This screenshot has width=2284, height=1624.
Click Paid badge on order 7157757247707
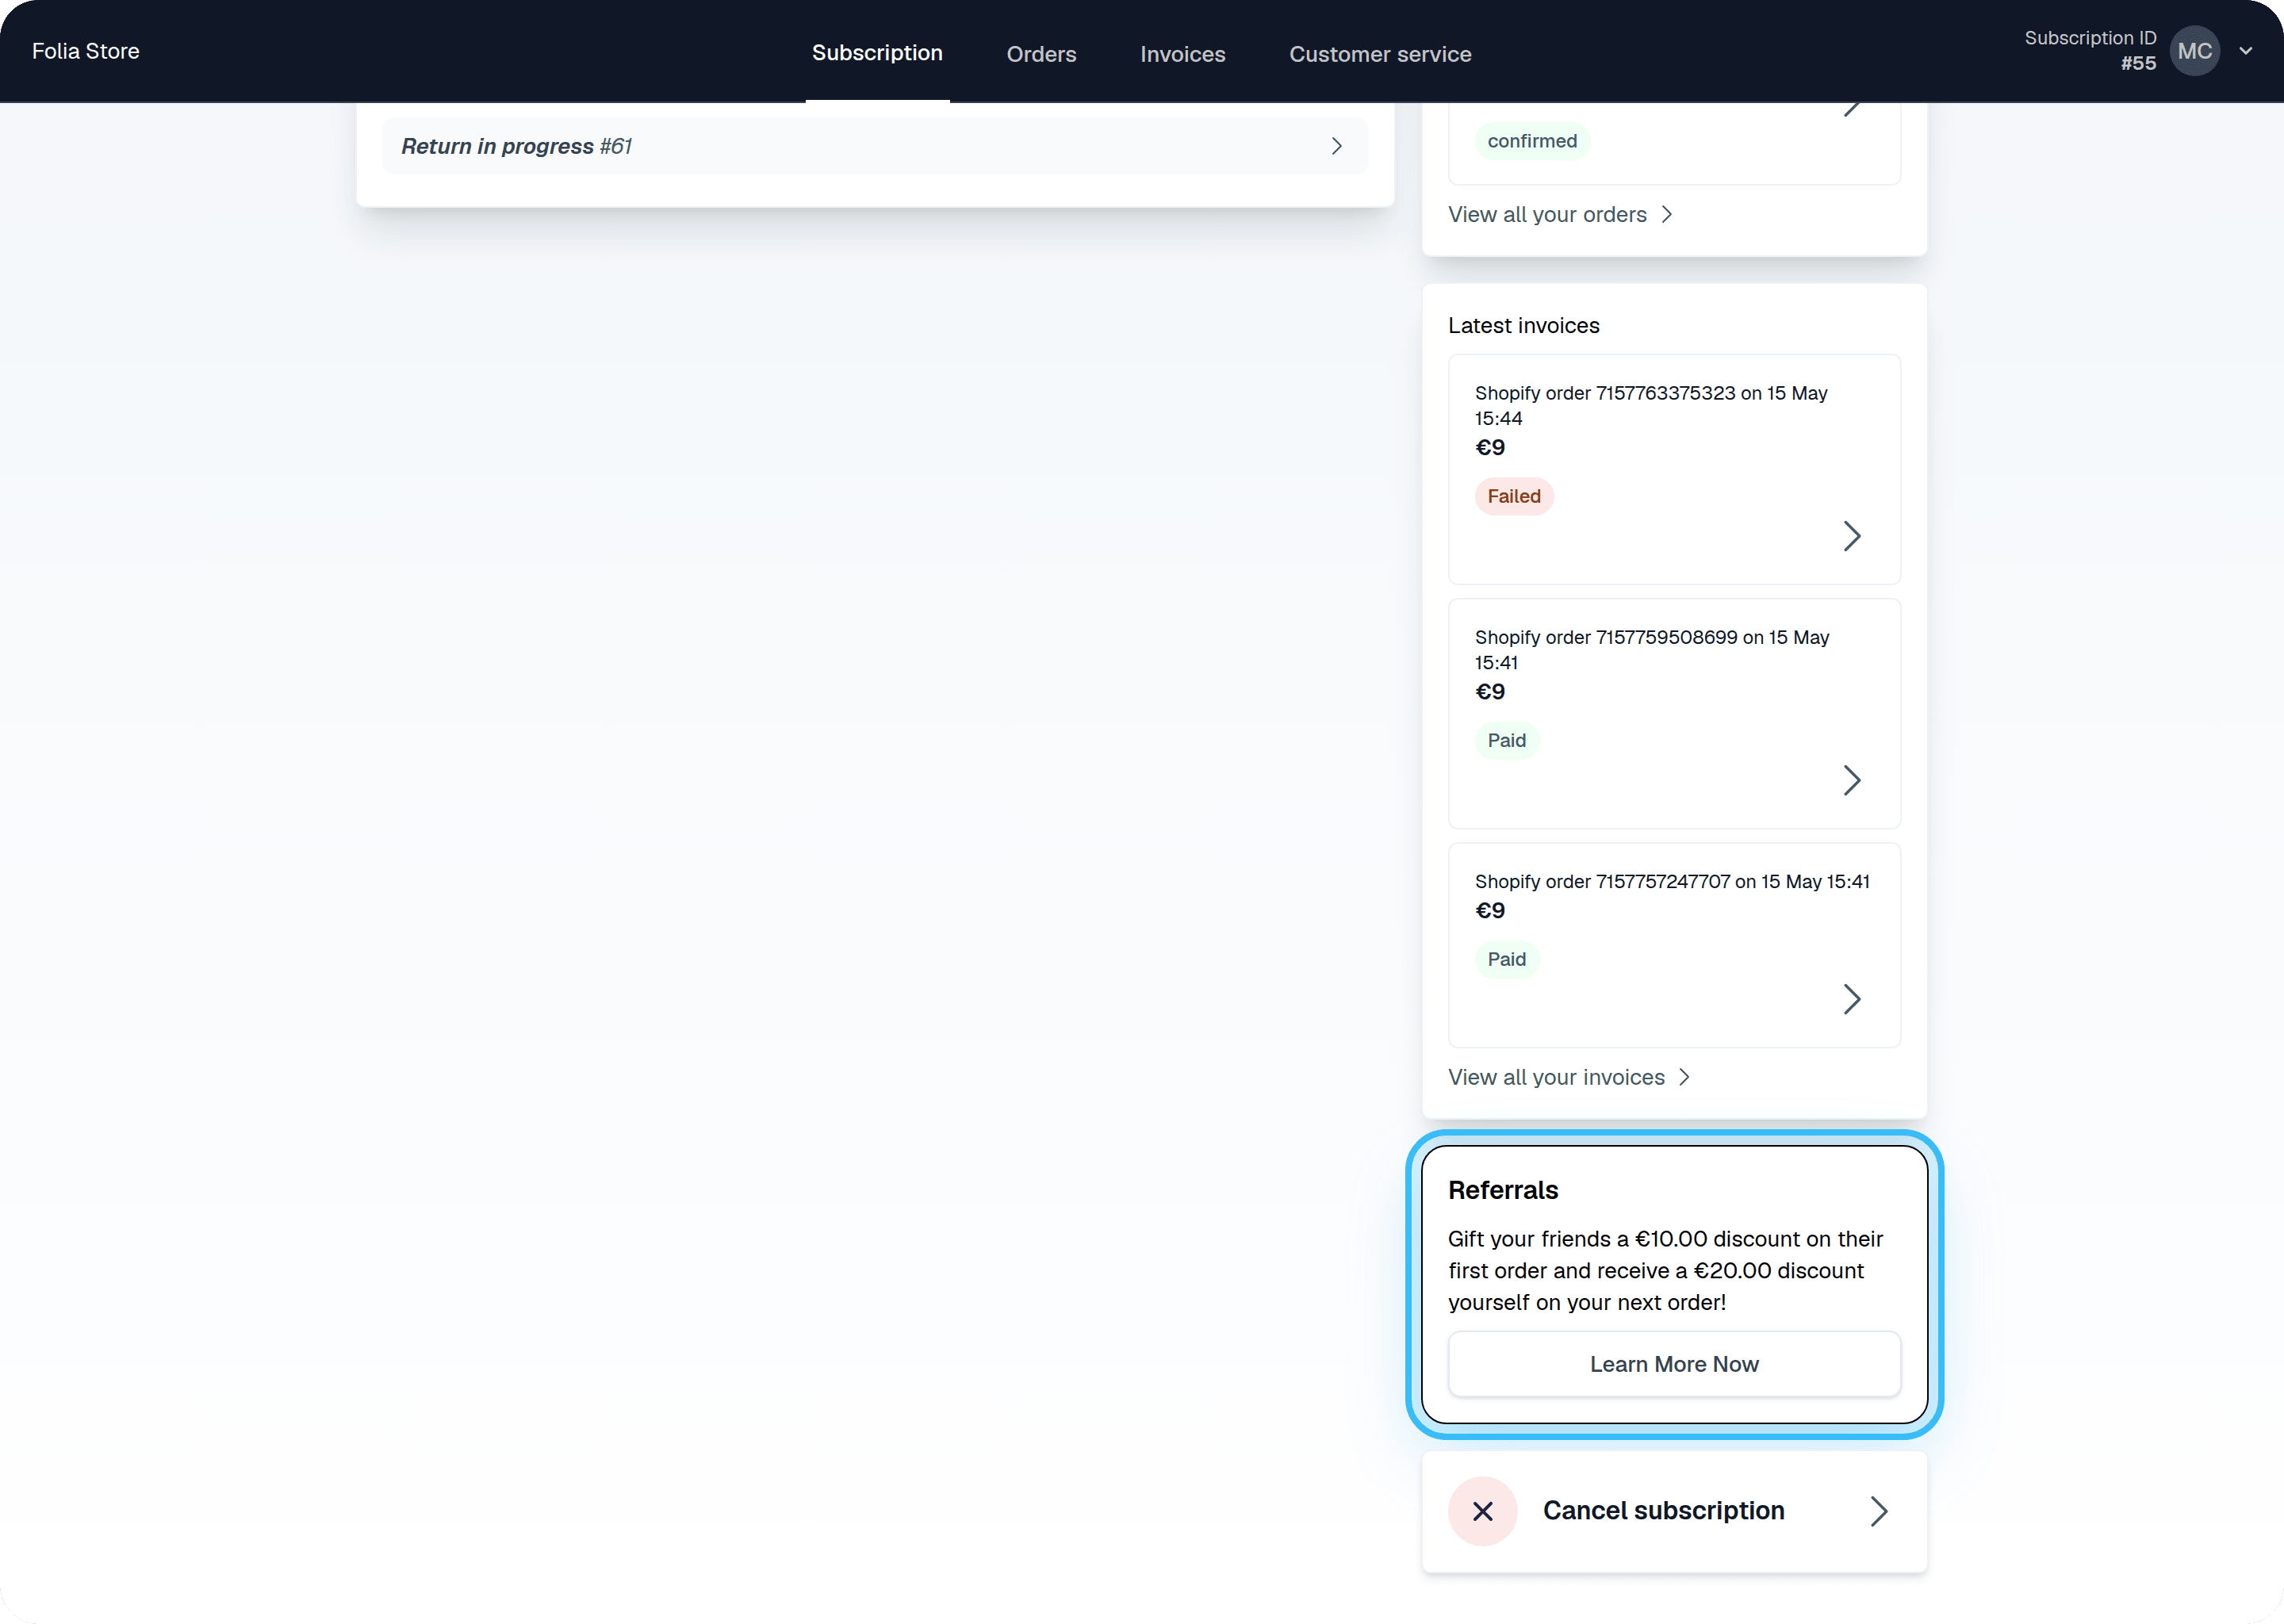click(x=1507, y=959)
